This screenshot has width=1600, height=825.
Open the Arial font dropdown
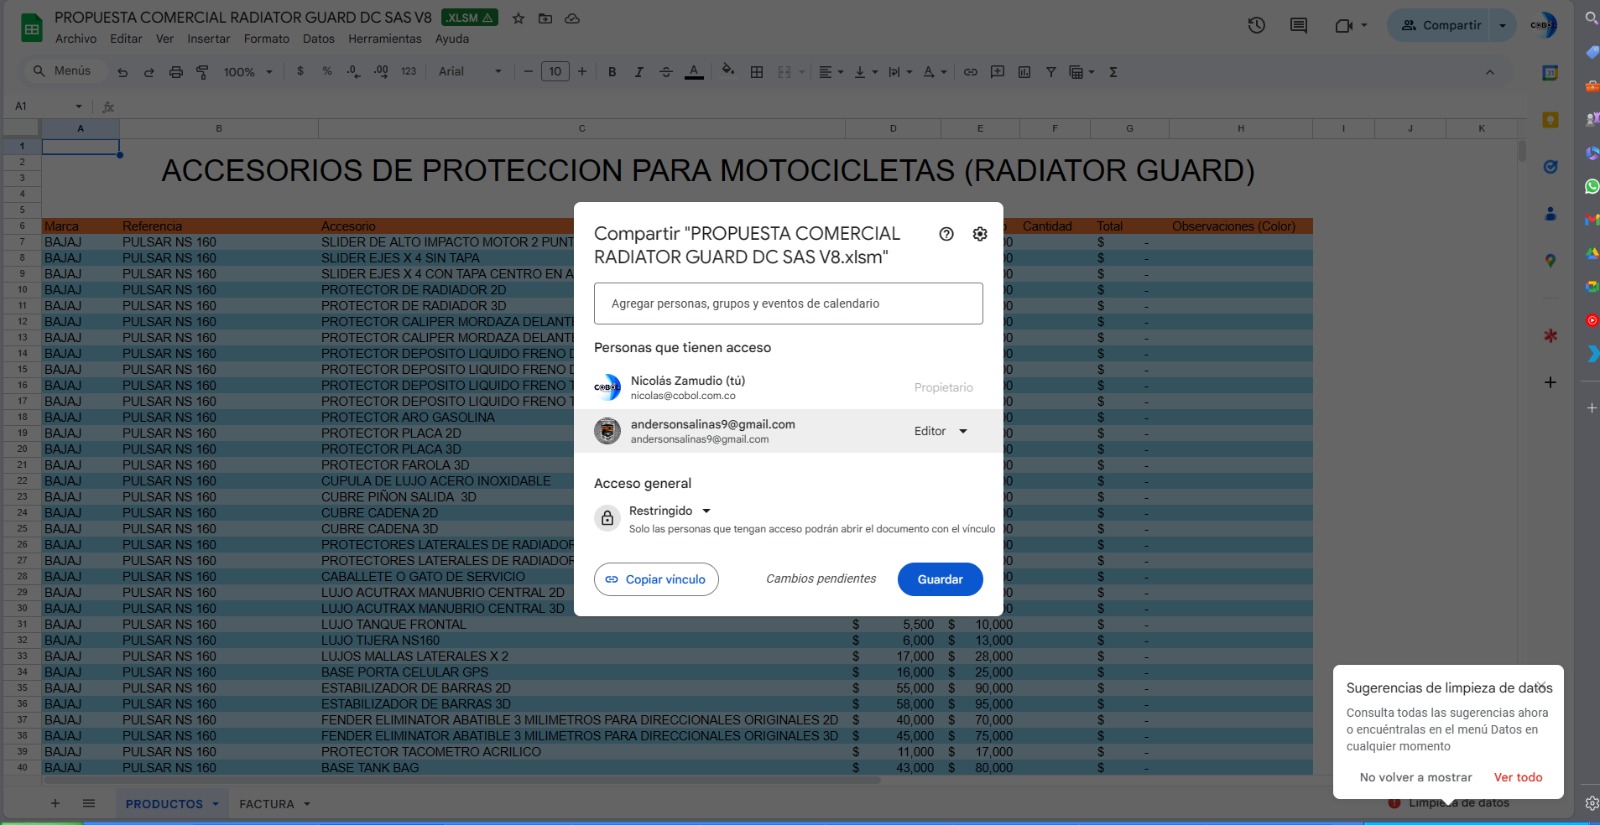tap(470, 72)
